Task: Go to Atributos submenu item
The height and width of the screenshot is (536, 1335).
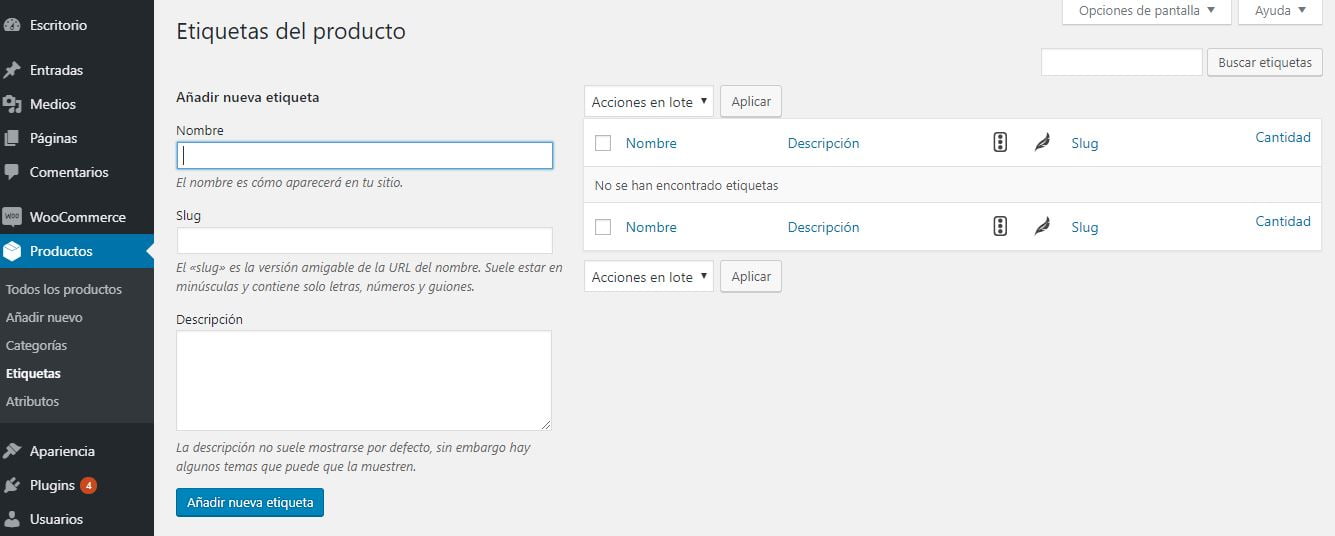Action: coord(32,401)
